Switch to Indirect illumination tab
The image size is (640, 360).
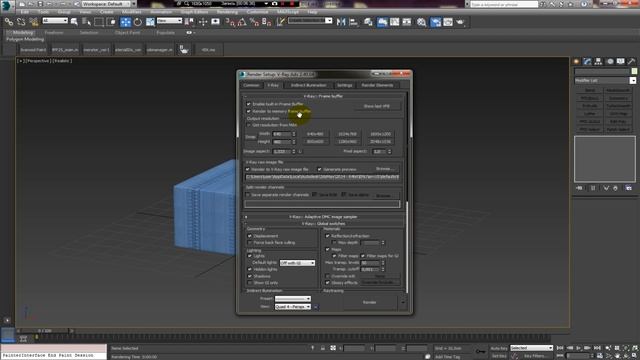click(x=309, y=85)
